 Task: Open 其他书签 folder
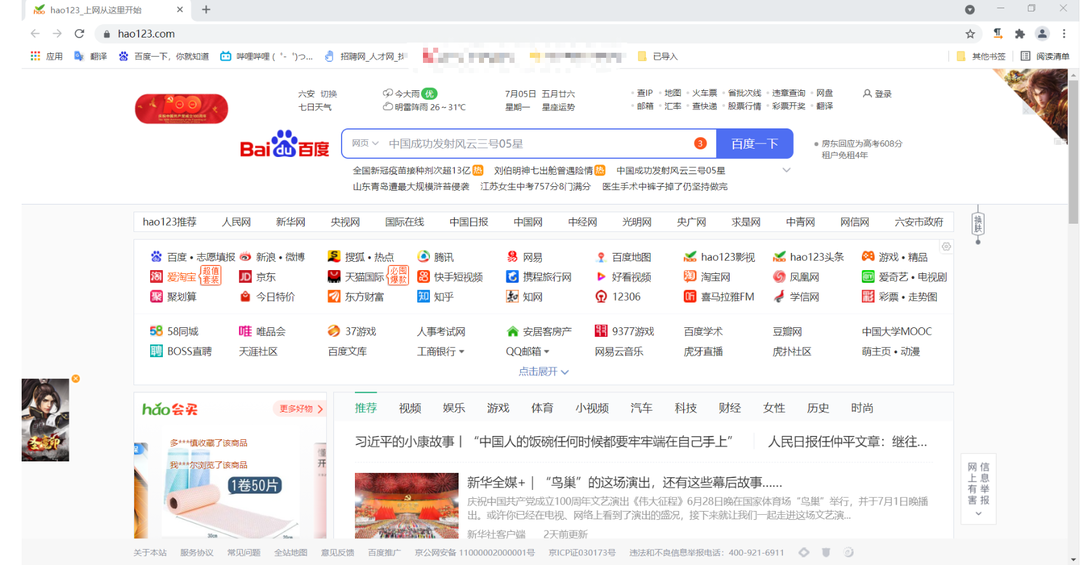[981, 56]
